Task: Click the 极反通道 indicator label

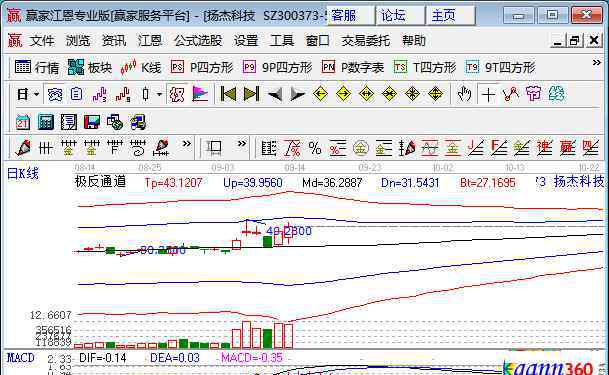Action: pyautogui.click(x=100, y=181)
